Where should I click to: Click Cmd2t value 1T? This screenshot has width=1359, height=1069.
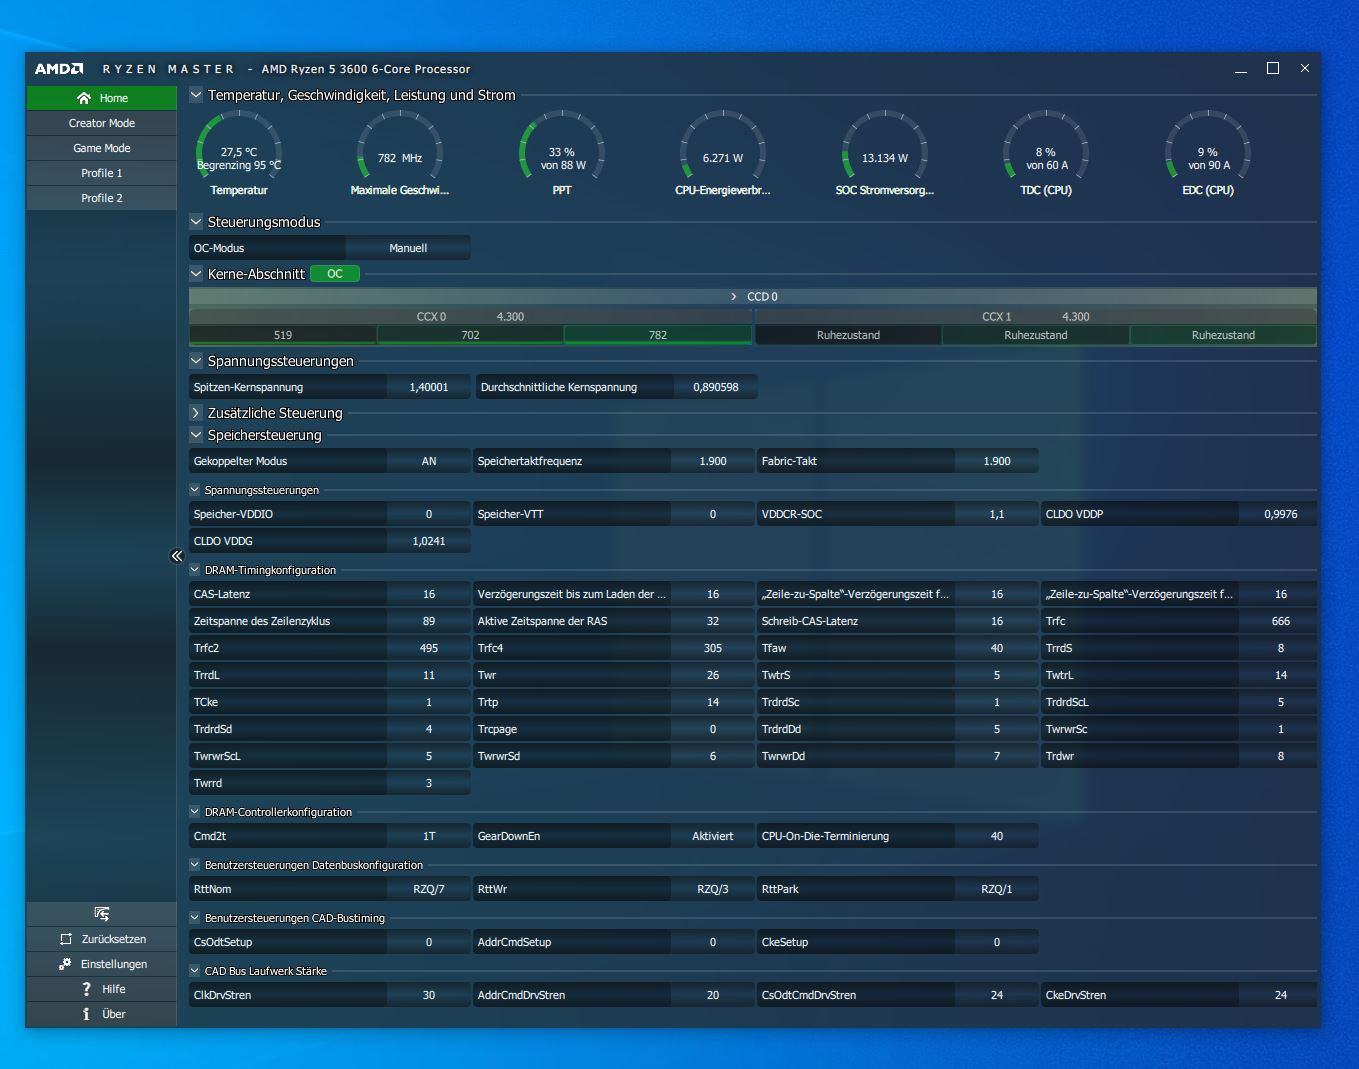point(429,836)
